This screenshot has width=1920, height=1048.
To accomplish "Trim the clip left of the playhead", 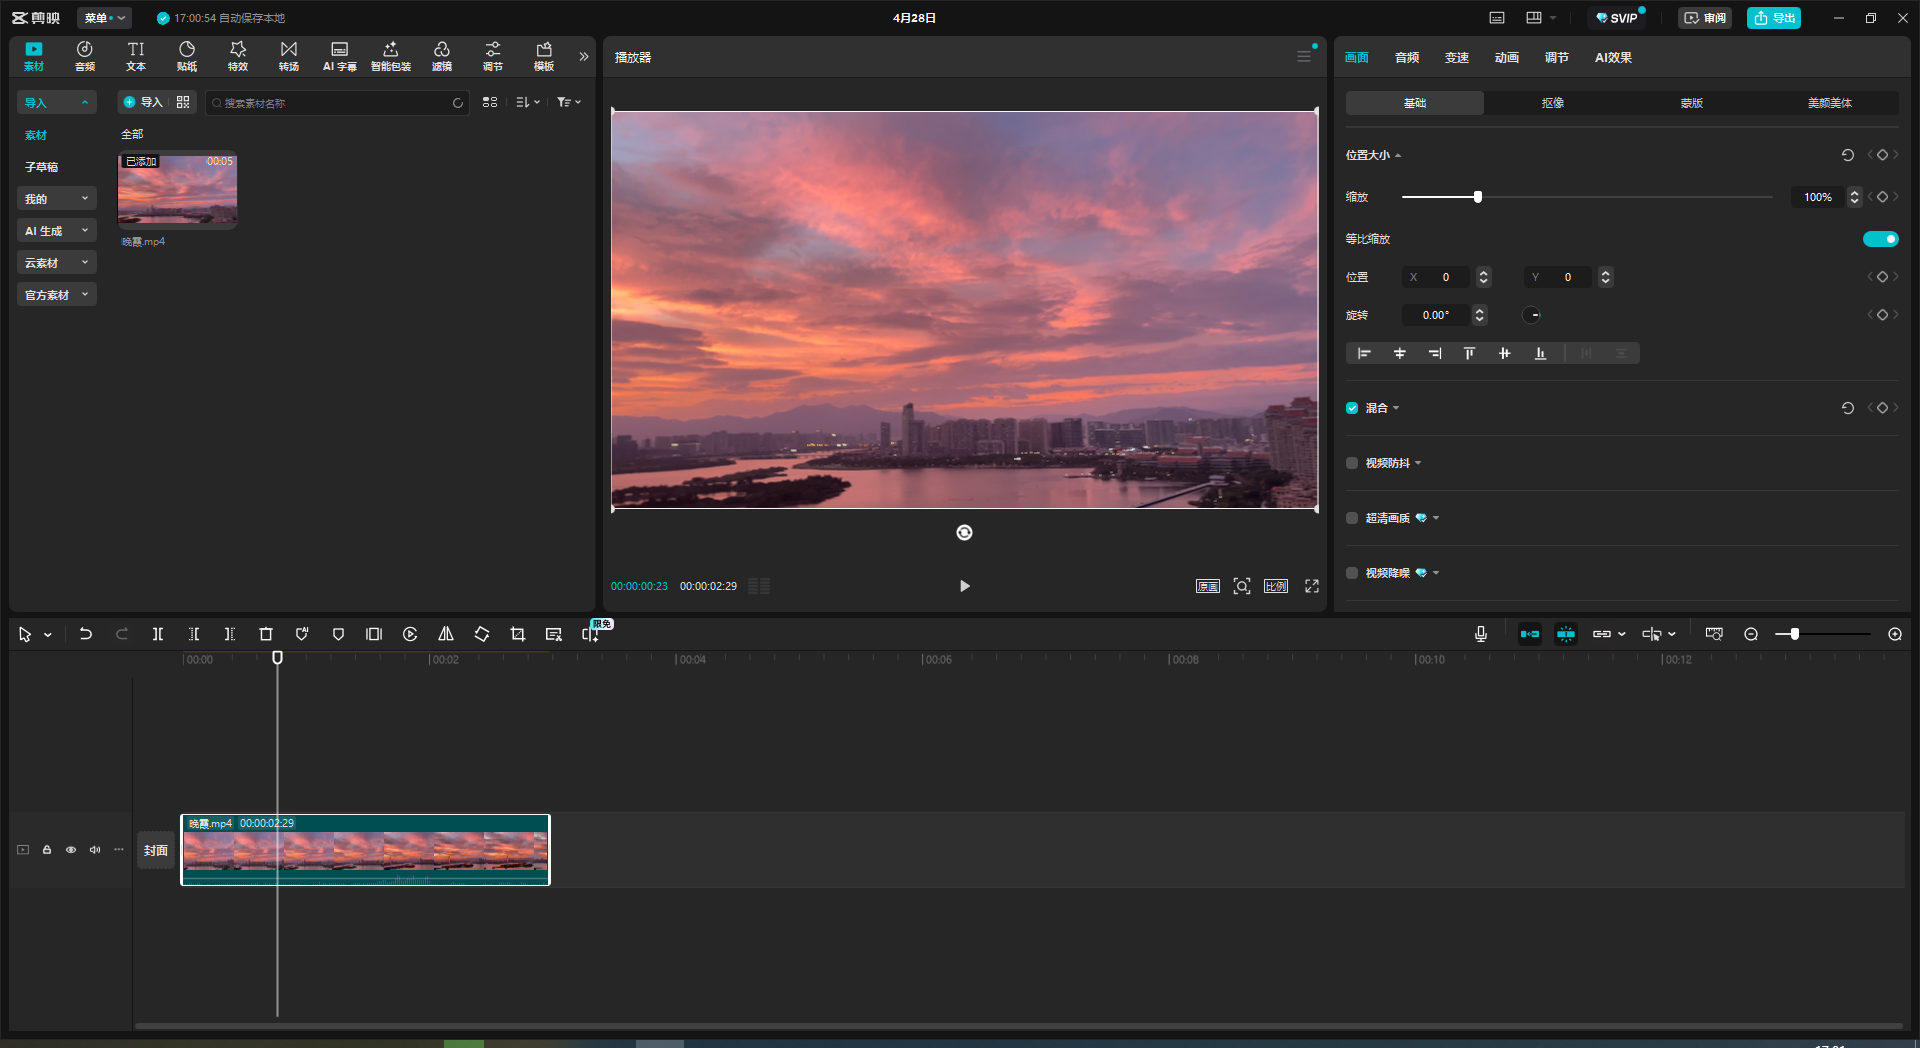I will pyautogui.click(x=194, y=634).
